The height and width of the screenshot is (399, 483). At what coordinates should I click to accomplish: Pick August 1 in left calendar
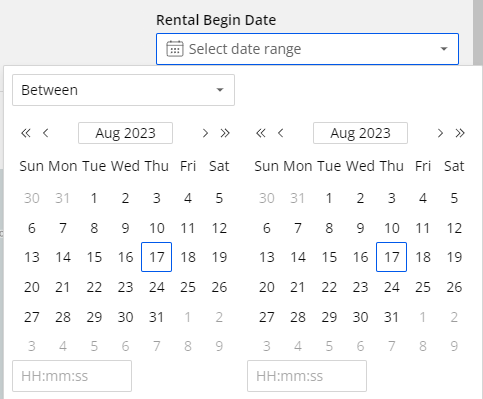pyautogui.click(x=94, y=198)
